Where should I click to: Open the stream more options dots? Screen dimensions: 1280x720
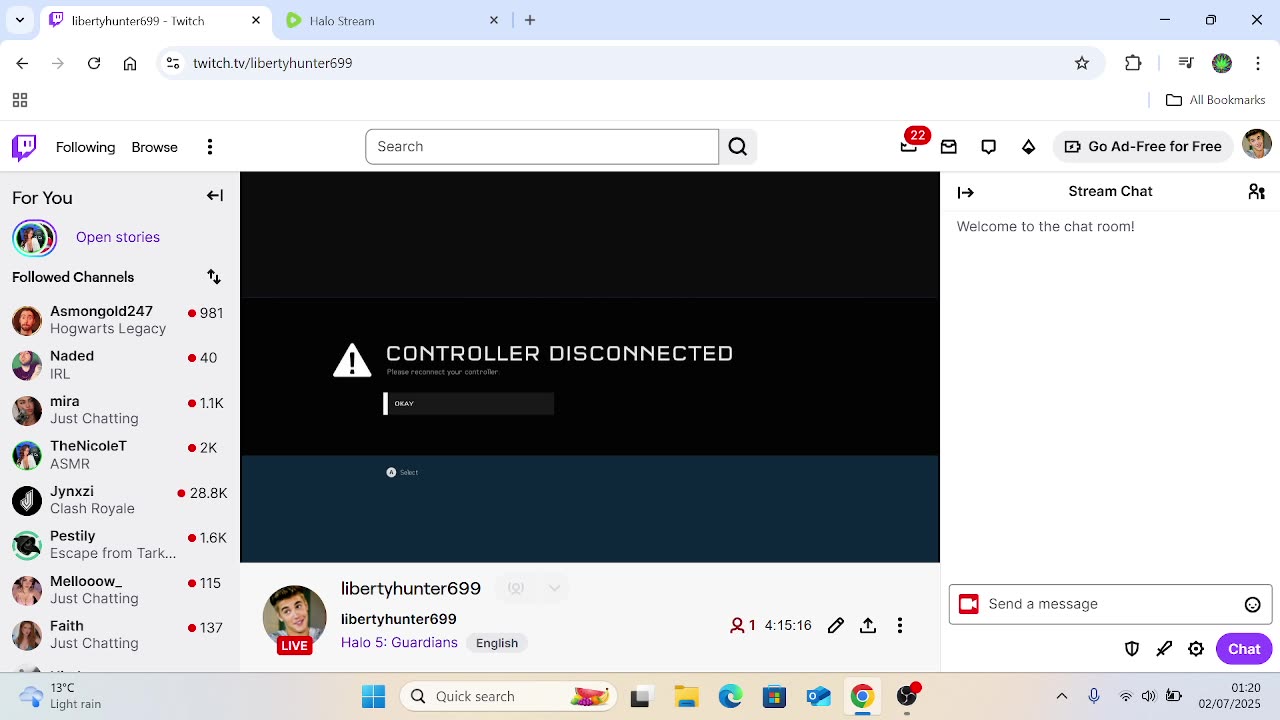point(900,626)
